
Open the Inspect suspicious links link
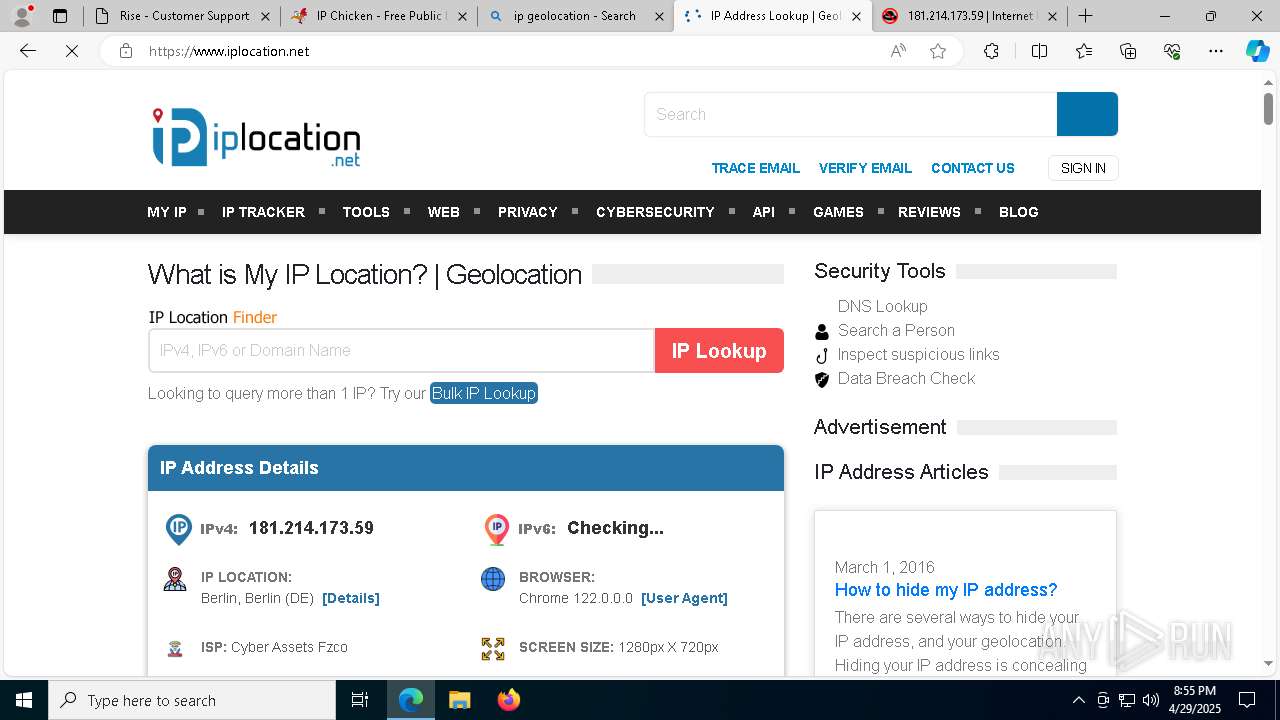918,354
